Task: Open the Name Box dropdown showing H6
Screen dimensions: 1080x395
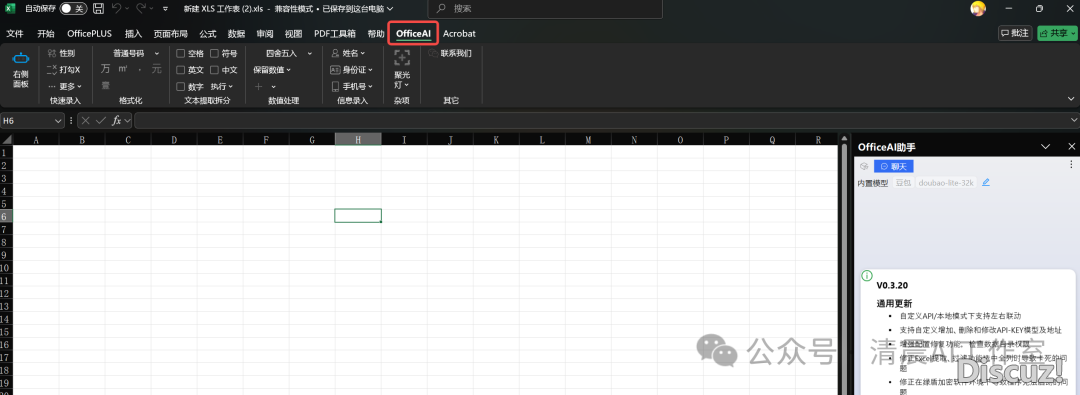Action: click(58, 120)
